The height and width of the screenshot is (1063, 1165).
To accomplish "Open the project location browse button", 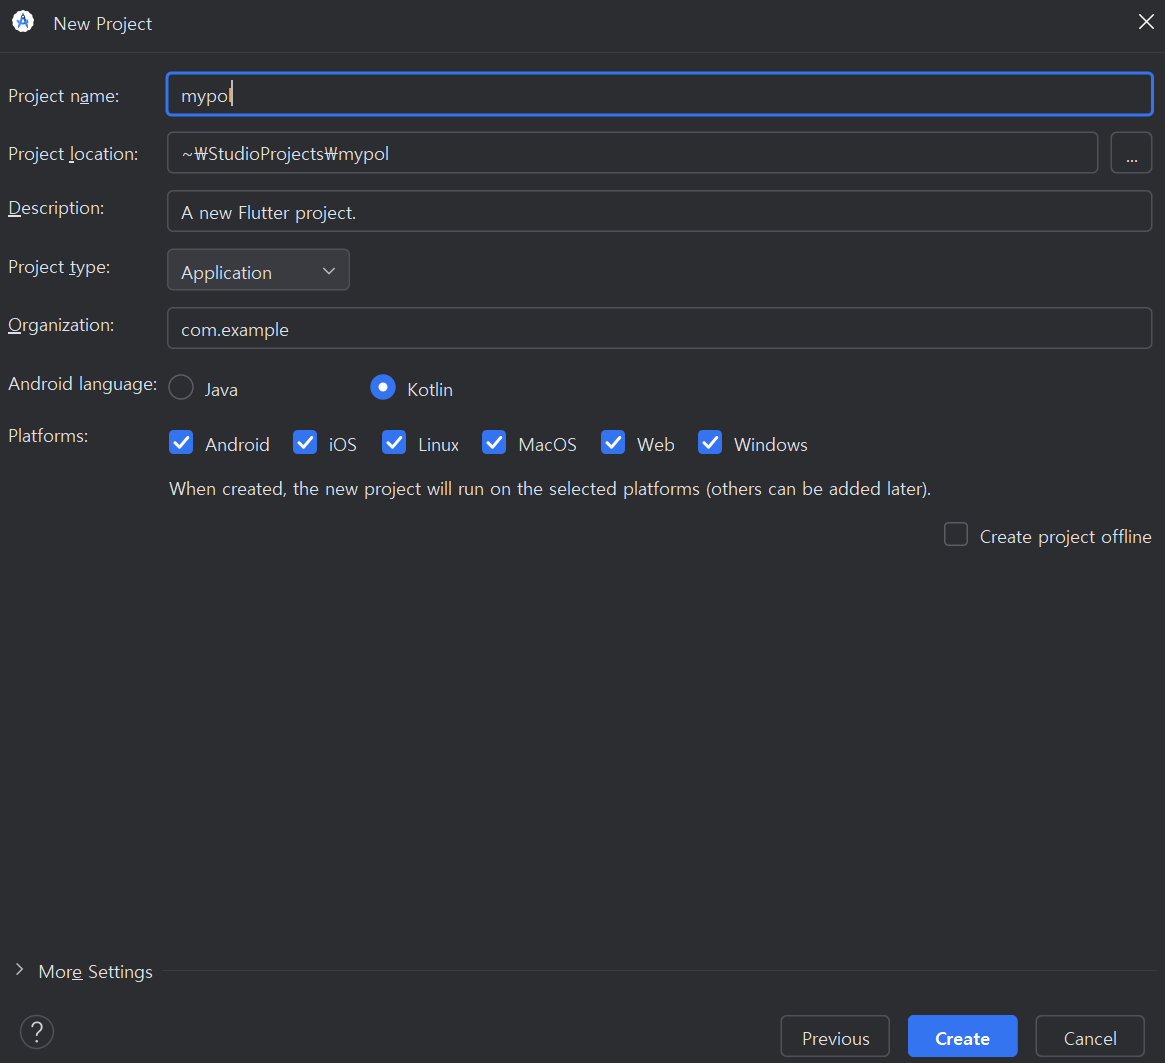I will tap(1131, 153).
